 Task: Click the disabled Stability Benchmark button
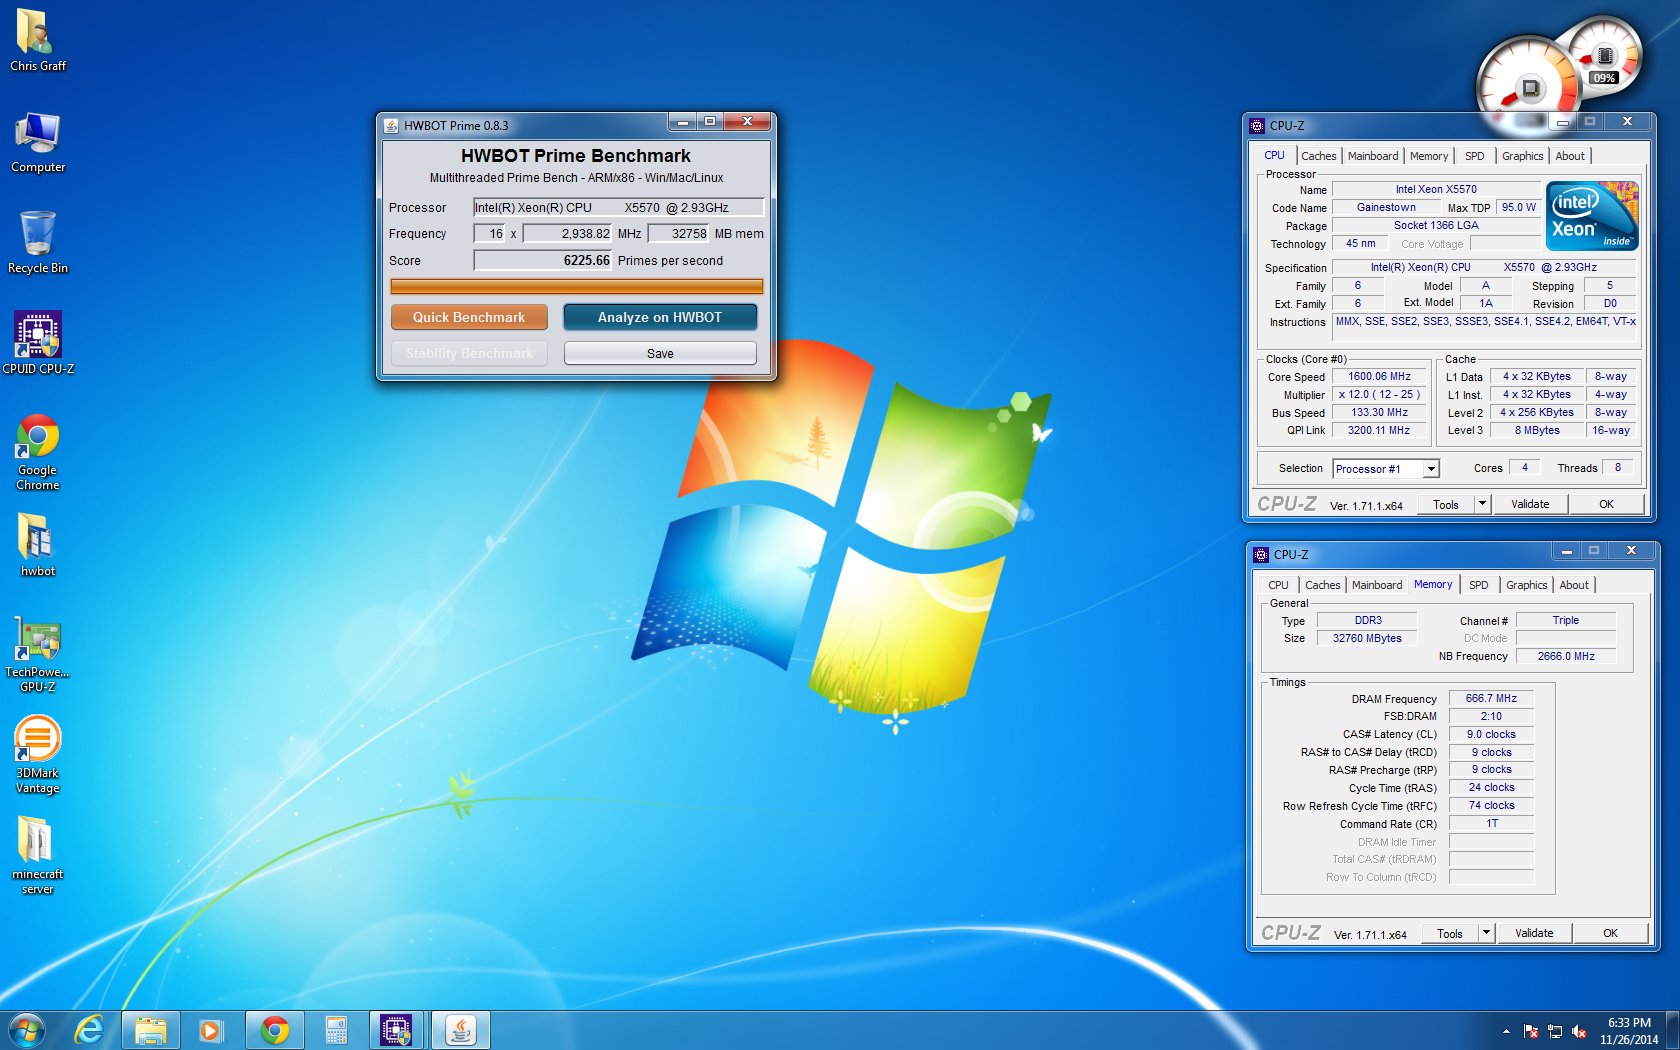(x=469, y=353)
